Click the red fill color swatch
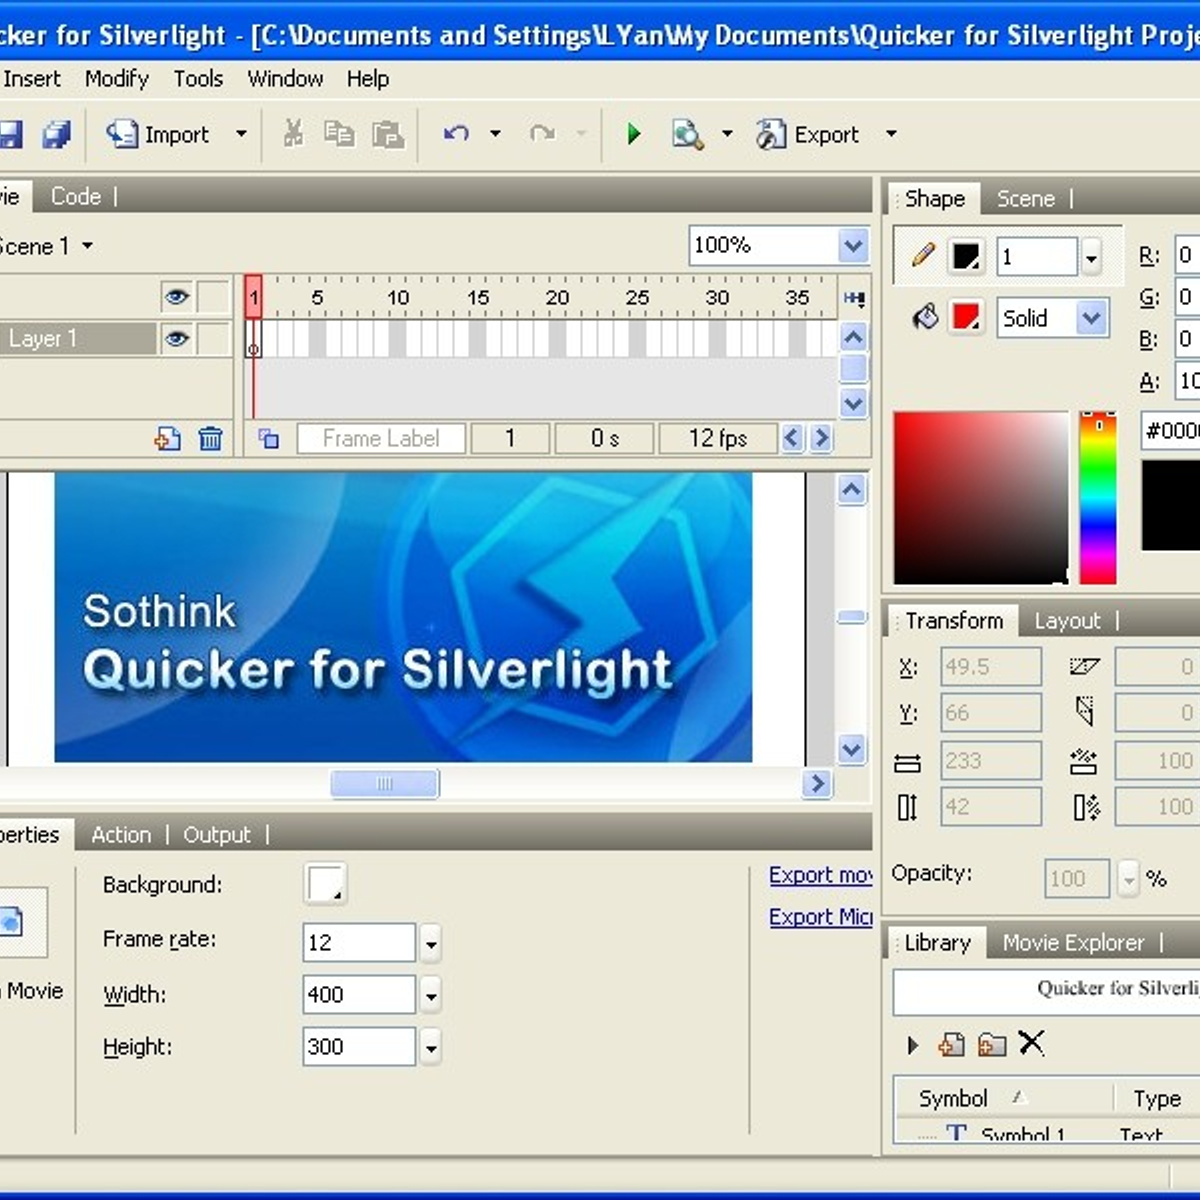 966,318
